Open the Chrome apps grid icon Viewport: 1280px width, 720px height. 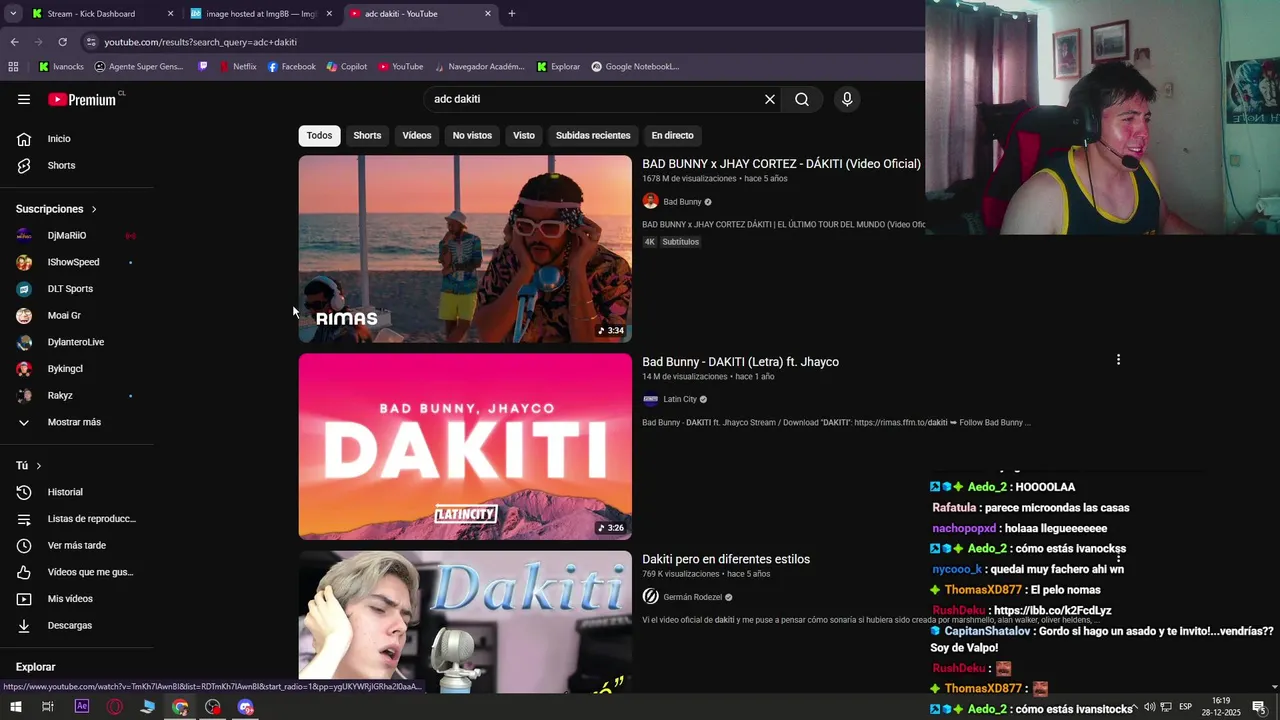pos(13,67)
